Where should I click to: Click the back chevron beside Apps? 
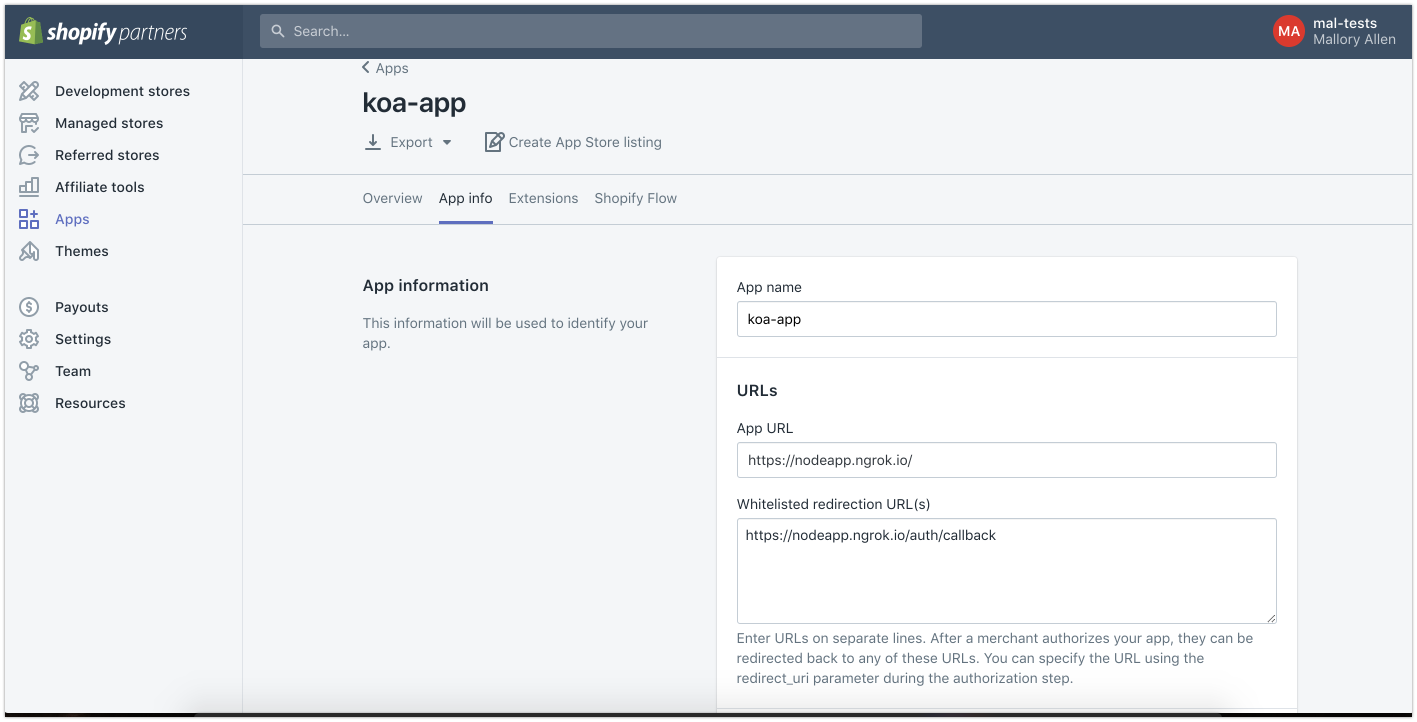point(366,68)
